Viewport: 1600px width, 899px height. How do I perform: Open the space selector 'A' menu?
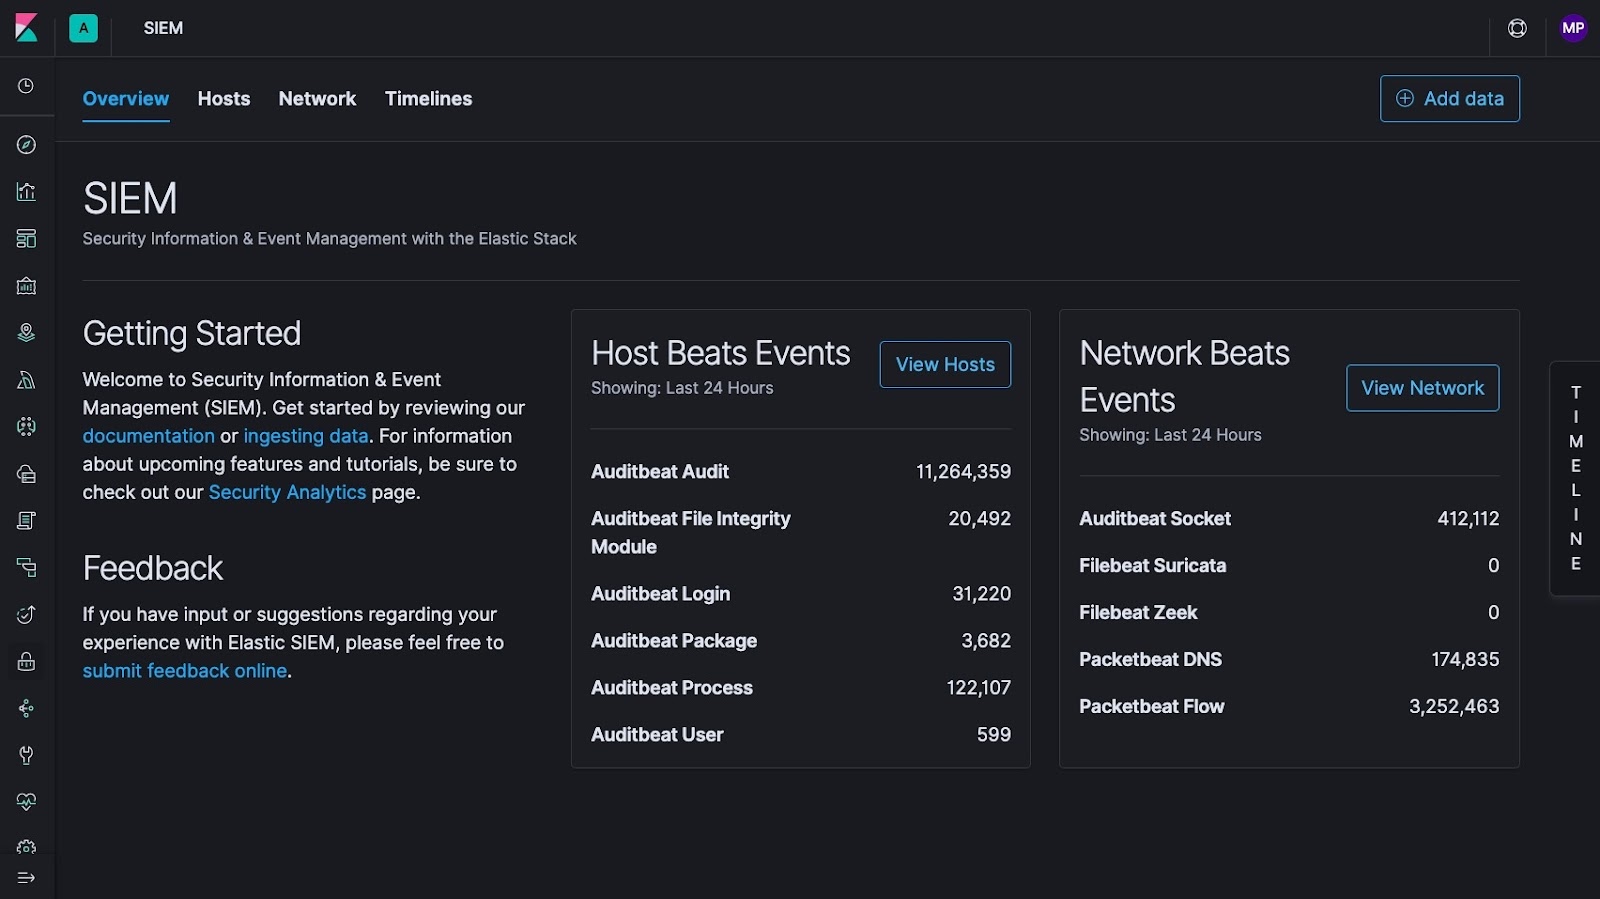[x=83, y=28]
